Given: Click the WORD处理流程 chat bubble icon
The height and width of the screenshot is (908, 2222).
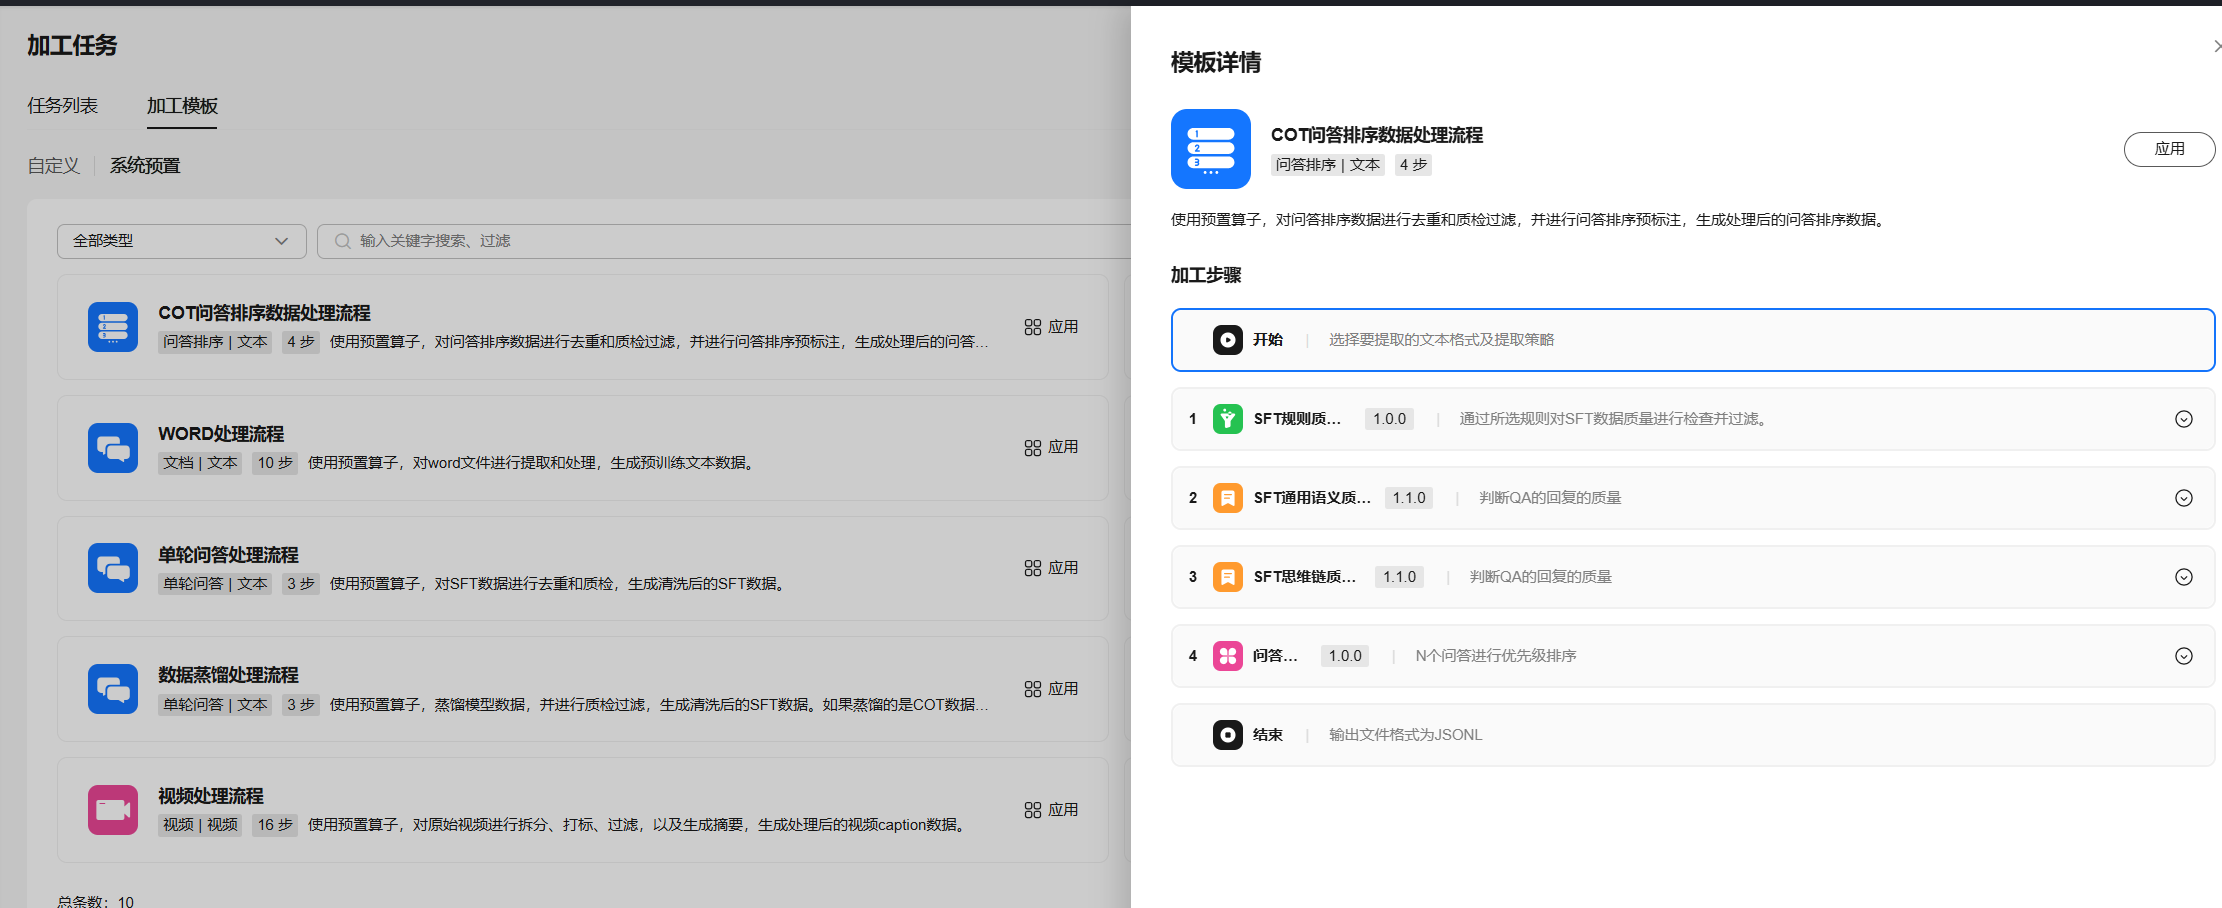Looking at the screenshot, I should click(x=113, y=448).
